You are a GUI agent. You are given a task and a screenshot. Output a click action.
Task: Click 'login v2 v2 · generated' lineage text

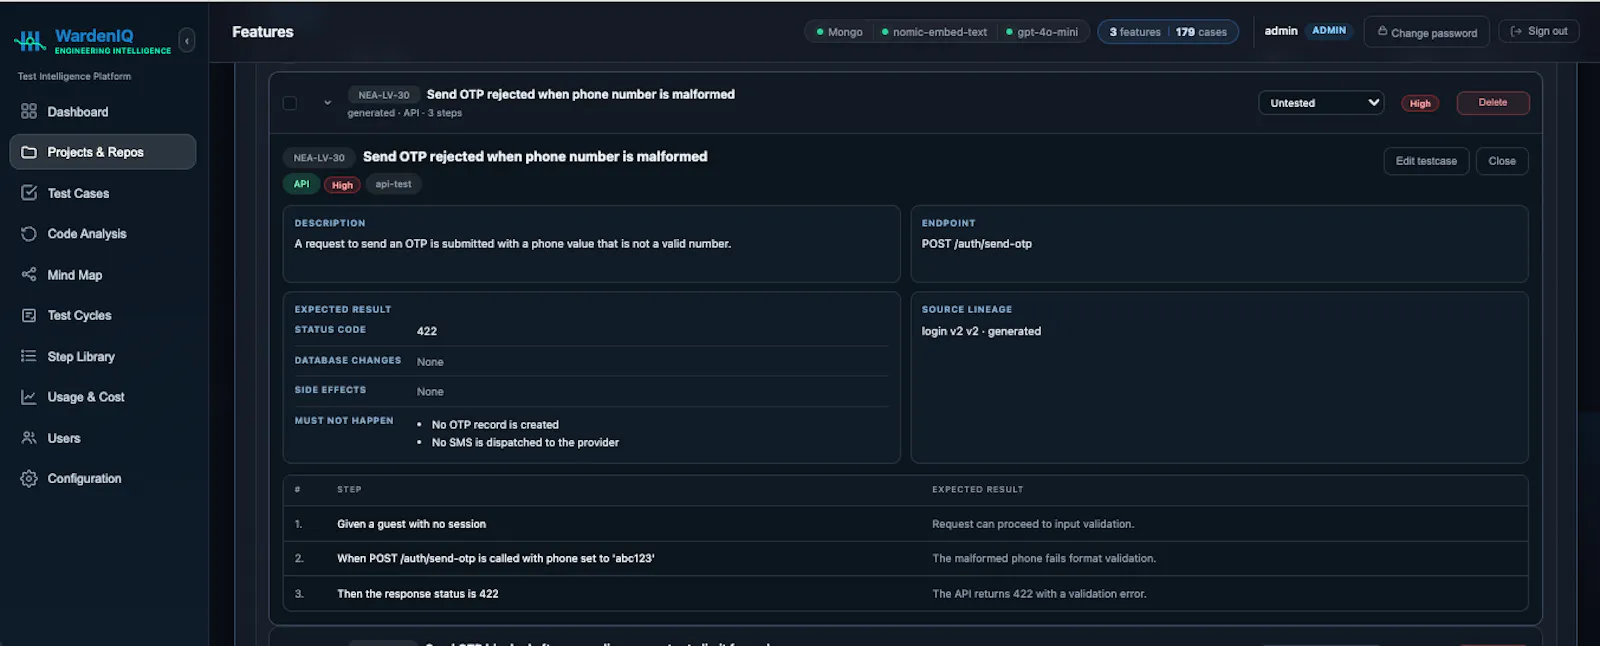tap(981, 331)
